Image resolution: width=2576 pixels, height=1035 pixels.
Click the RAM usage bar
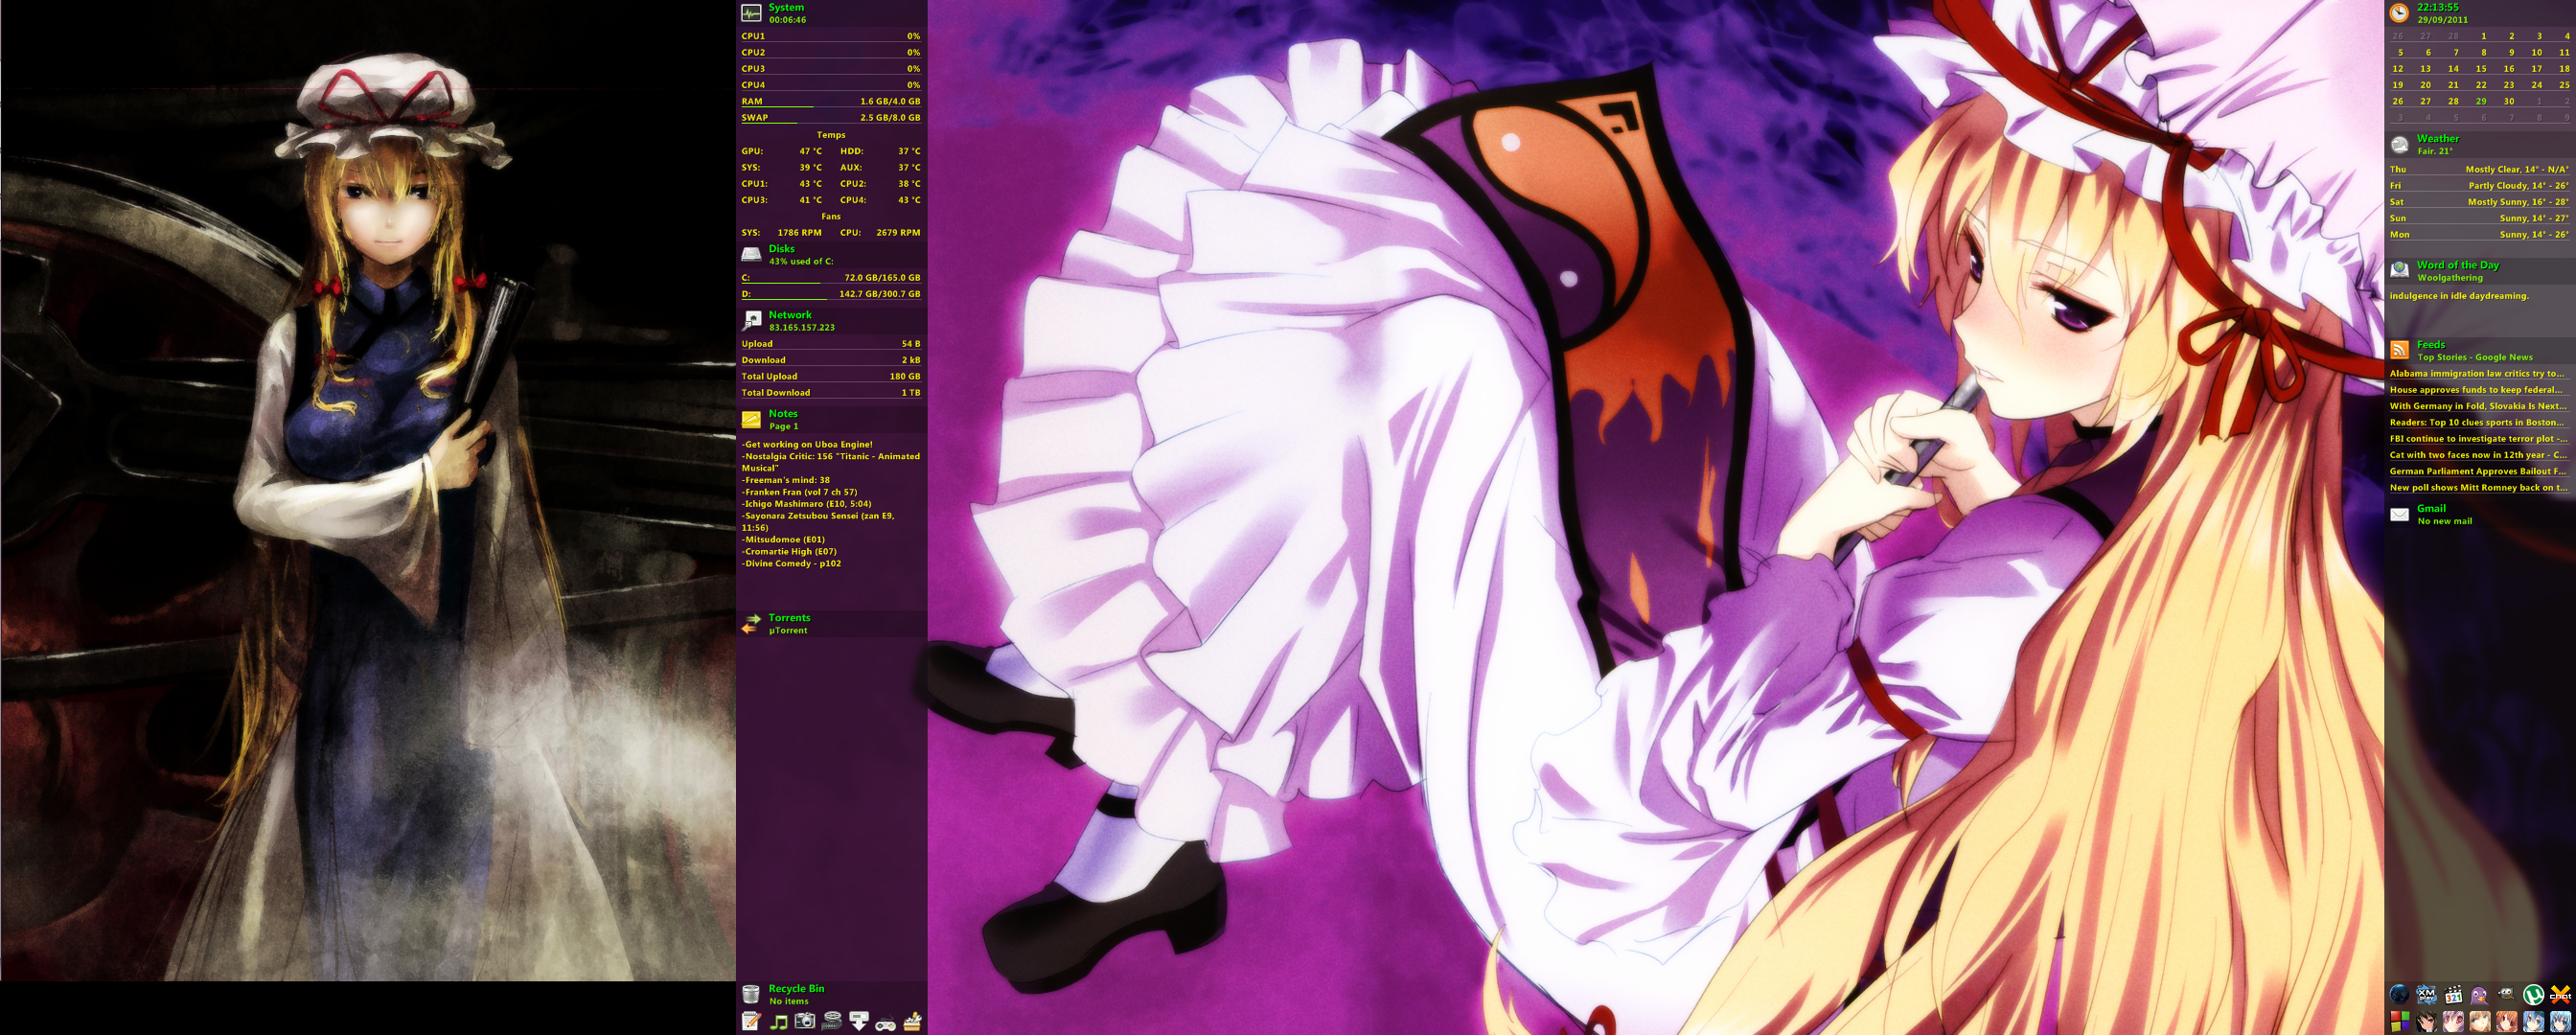pos(831,101)
